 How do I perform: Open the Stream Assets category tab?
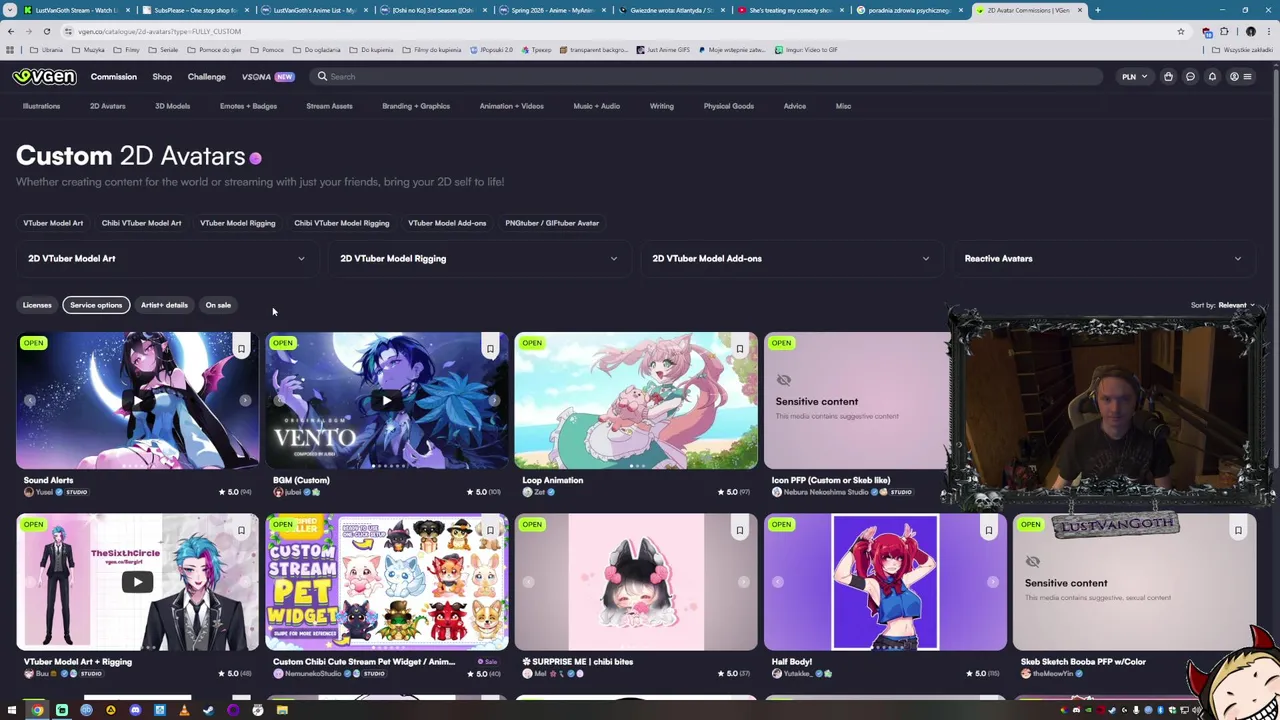click(329, 106)
